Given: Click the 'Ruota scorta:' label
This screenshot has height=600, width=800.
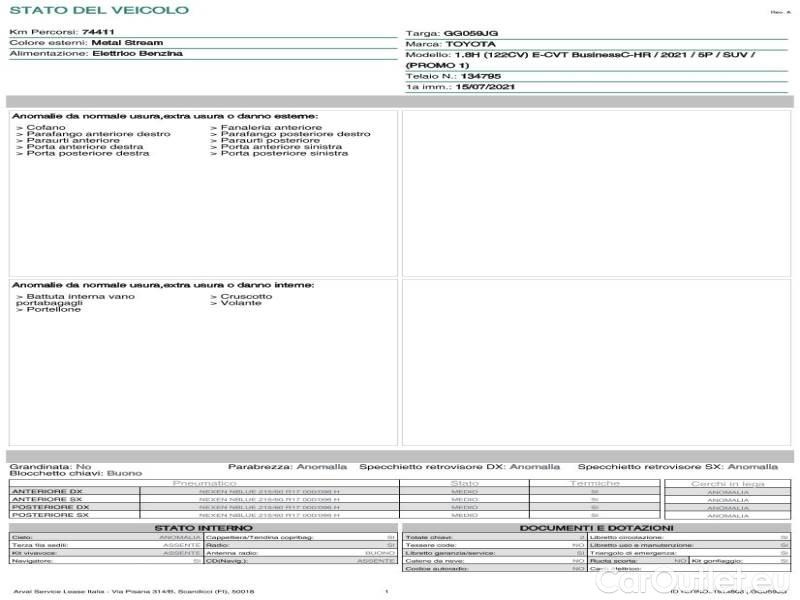Looking at the screenshot, I should pos(613,561).
